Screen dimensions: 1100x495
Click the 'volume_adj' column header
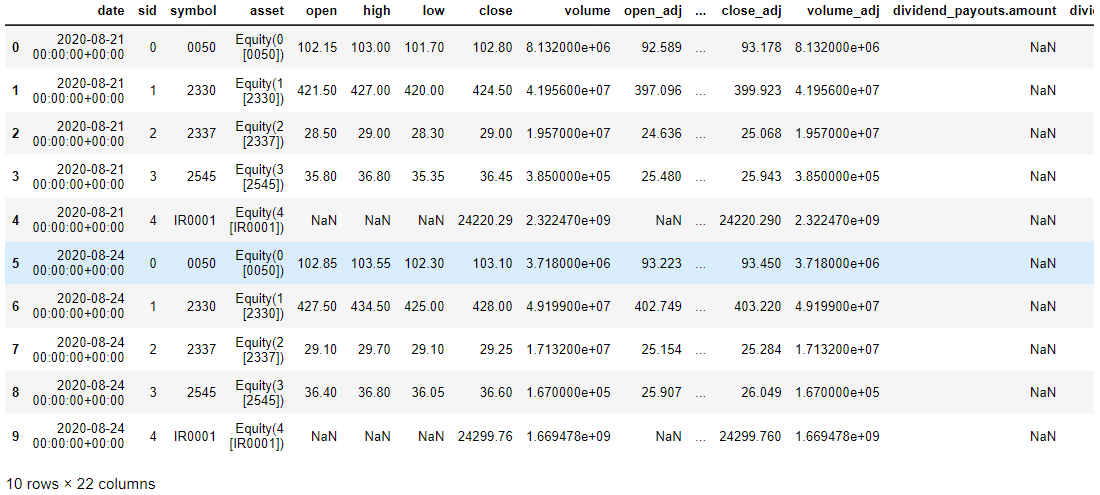[x=841, y=11]
